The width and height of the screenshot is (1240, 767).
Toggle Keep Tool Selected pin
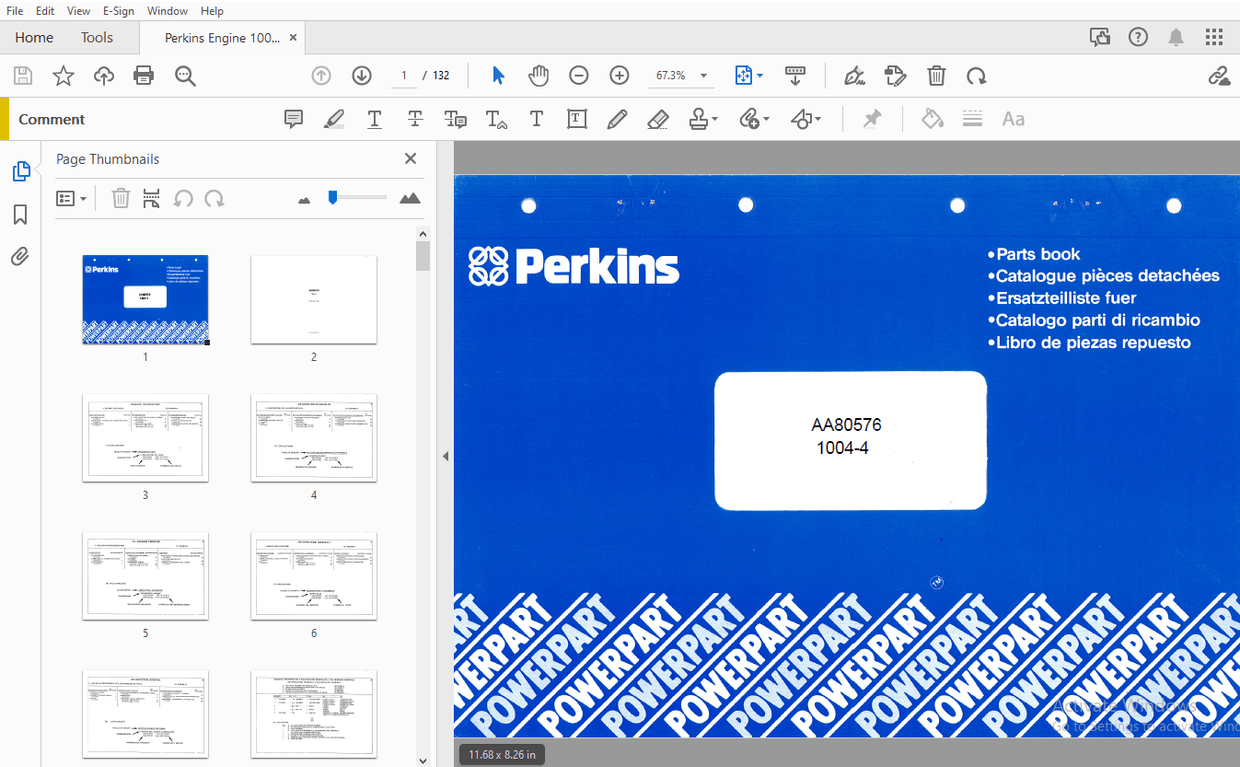(x=871, y=119)
